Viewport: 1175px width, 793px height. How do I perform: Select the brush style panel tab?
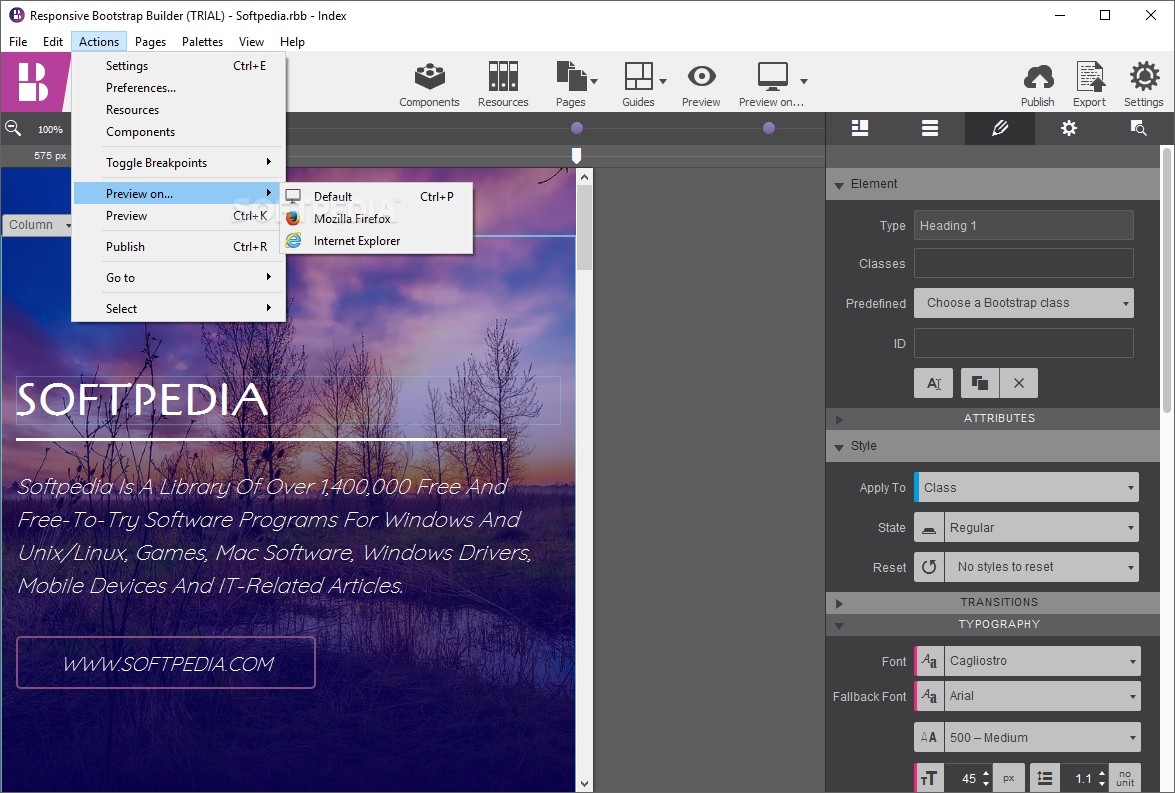click(1000, 128)
